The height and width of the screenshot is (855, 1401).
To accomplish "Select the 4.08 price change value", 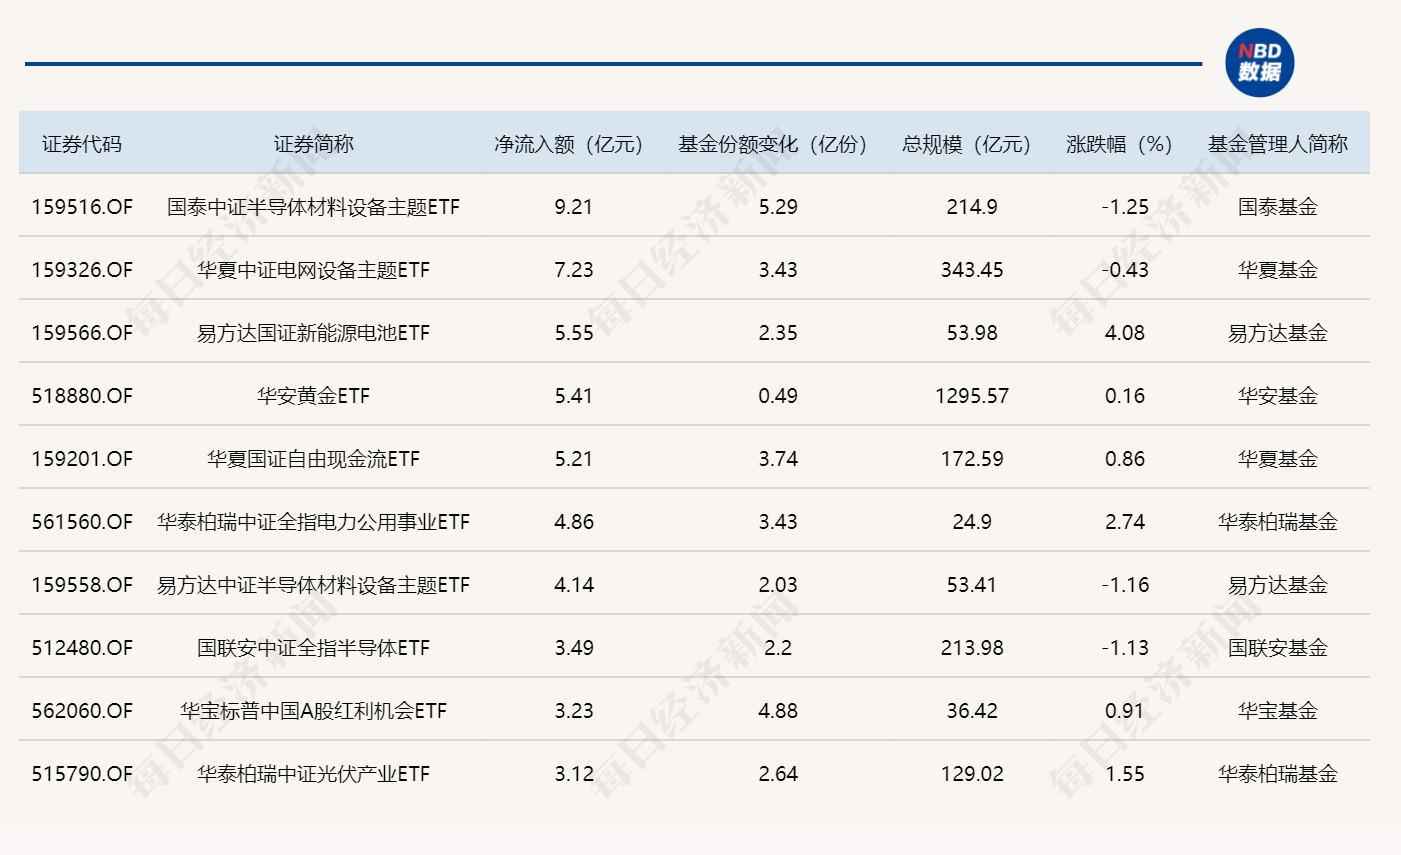I will 1124,333.
